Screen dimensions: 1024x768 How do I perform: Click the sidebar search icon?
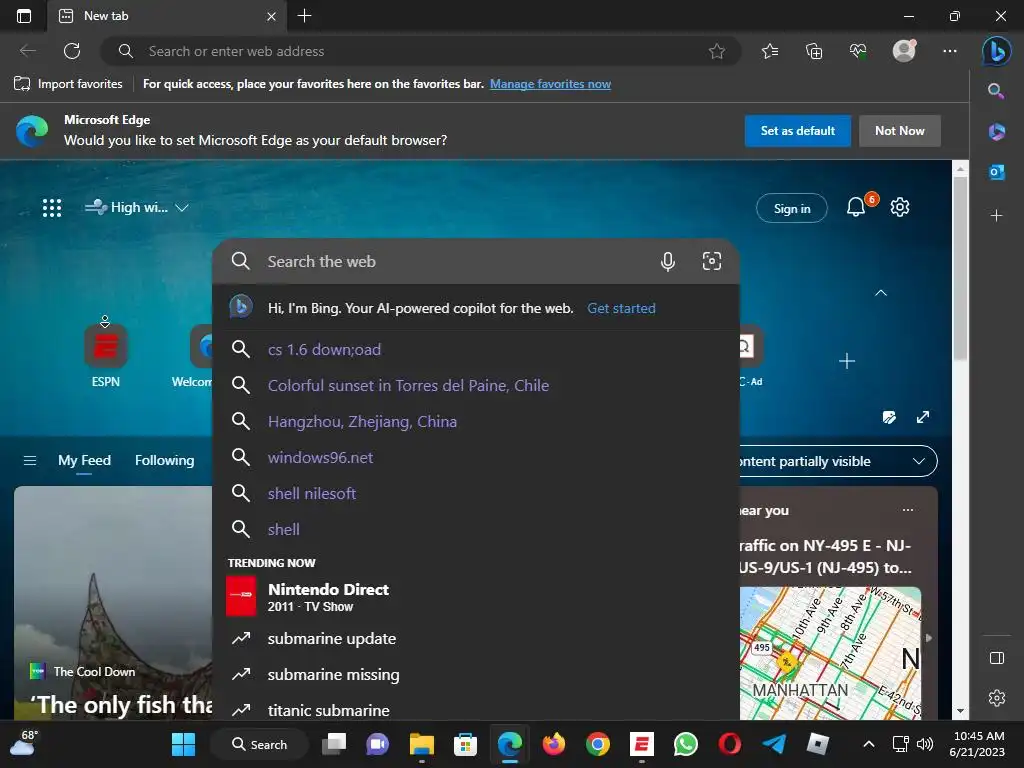pos(996,91)
